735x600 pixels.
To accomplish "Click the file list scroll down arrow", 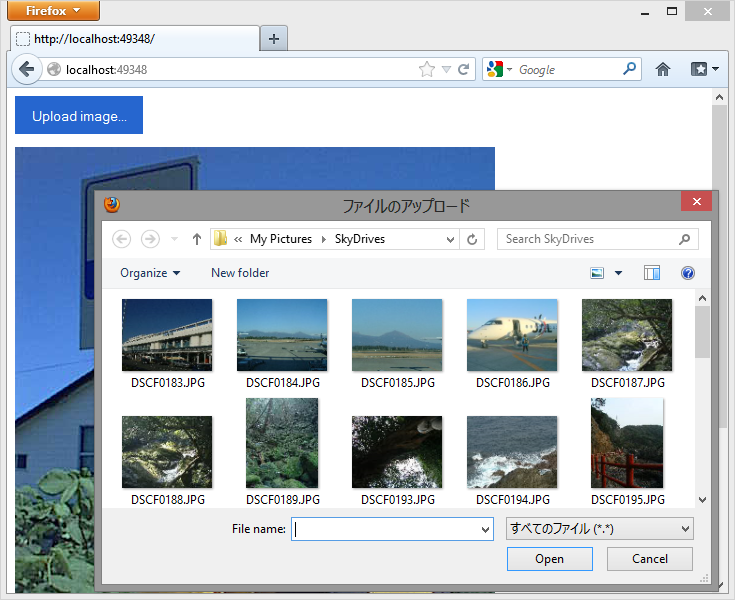I will click(x=702, y=500).
